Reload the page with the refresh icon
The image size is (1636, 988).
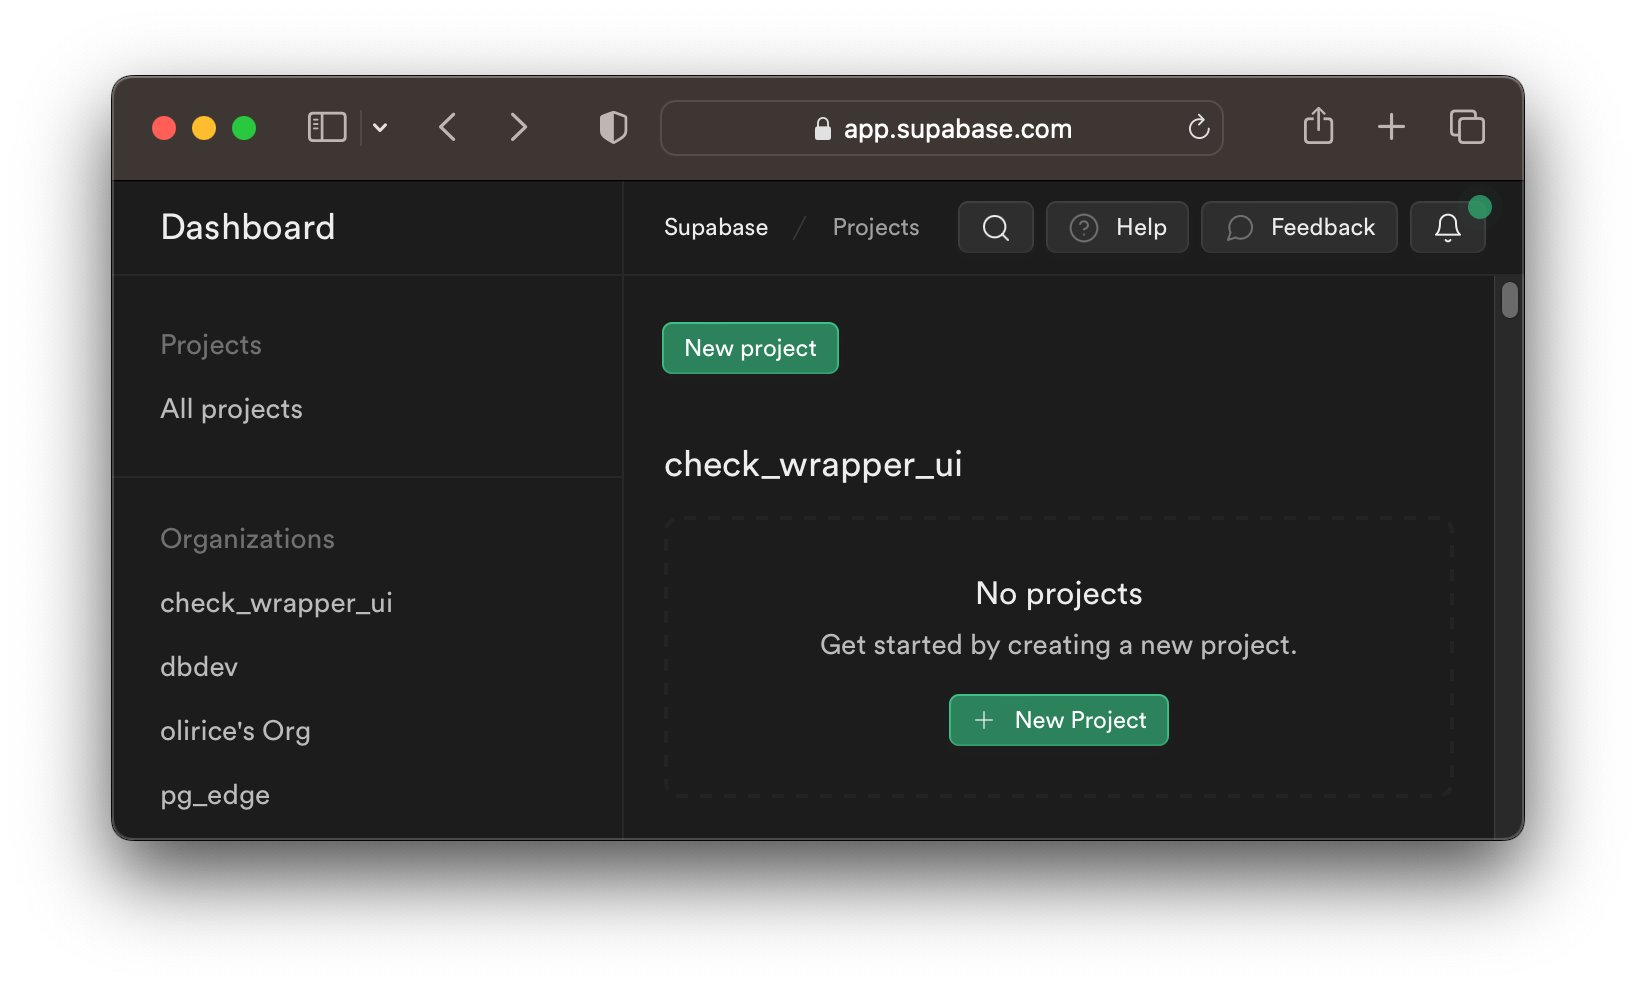coord(1199,128)
